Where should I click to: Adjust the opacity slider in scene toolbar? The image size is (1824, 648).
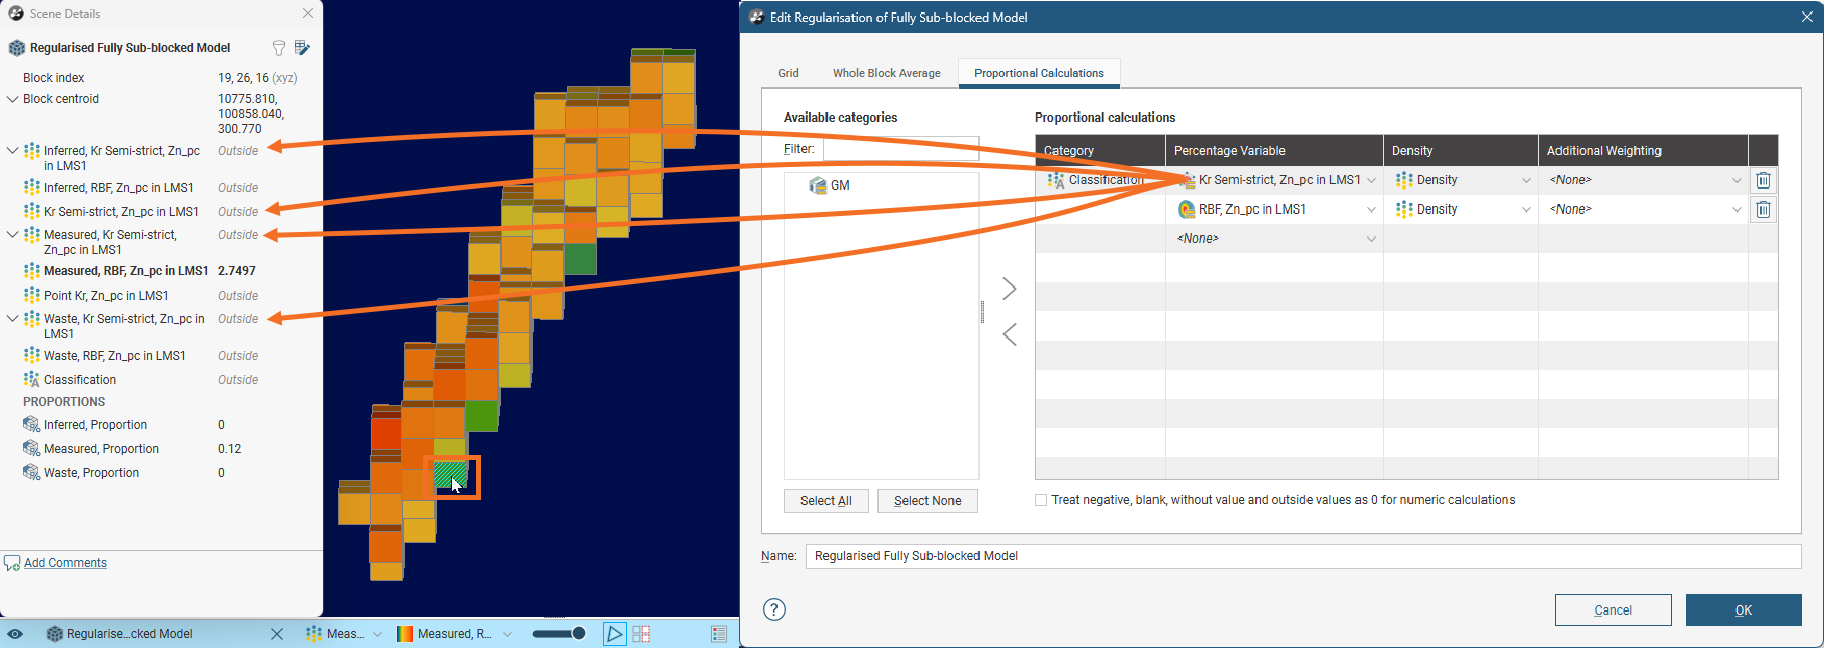click(x=559, y=634)
